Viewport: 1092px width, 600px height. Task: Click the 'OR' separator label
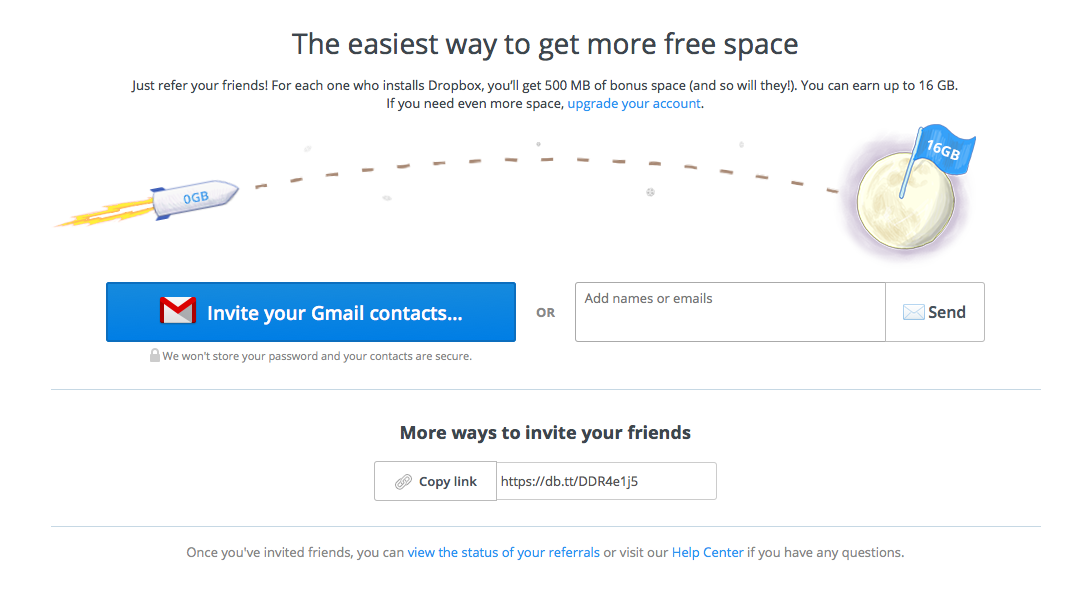pyautogui.click(x=545, y=312)
